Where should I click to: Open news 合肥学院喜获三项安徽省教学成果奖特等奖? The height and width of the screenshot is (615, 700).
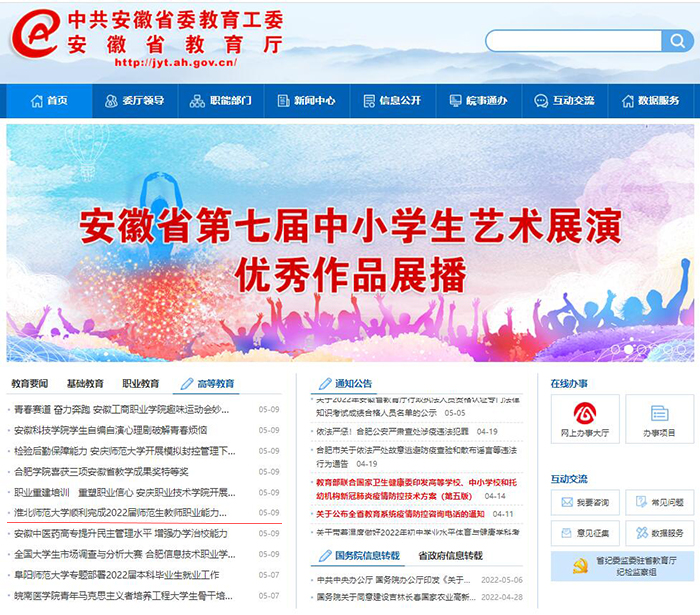pos(101,472)
